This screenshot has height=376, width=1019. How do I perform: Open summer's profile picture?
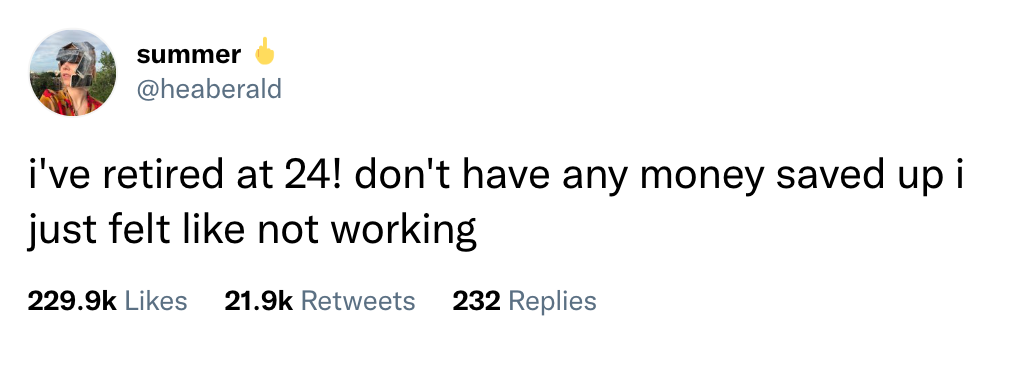pyautogui.click(x=73, y=73)
